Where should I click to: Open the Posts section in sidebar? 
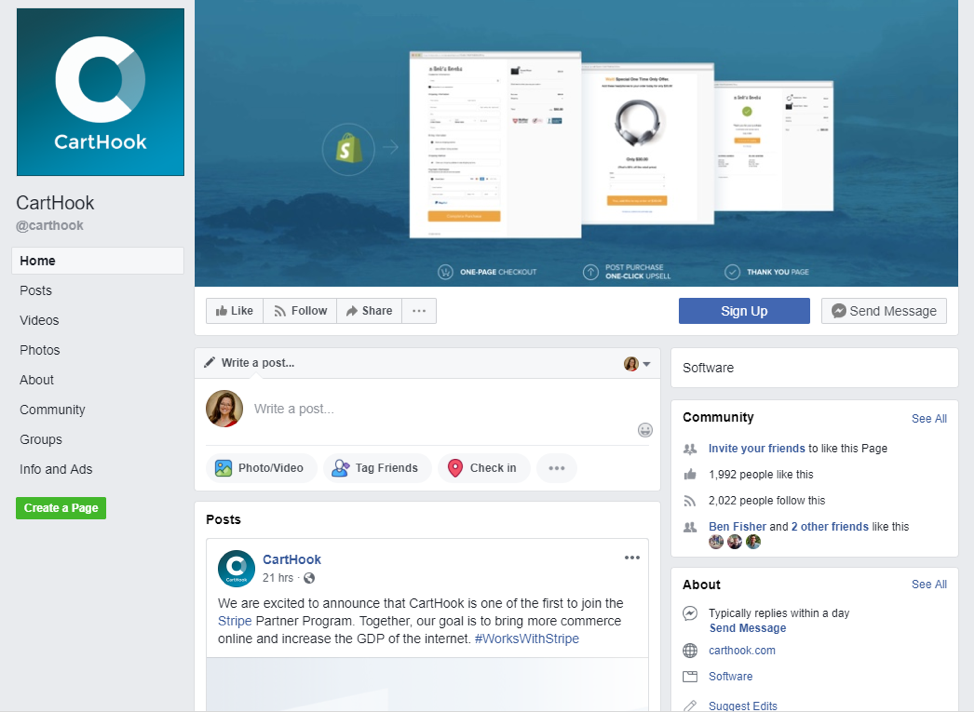[x=35, y=291]
